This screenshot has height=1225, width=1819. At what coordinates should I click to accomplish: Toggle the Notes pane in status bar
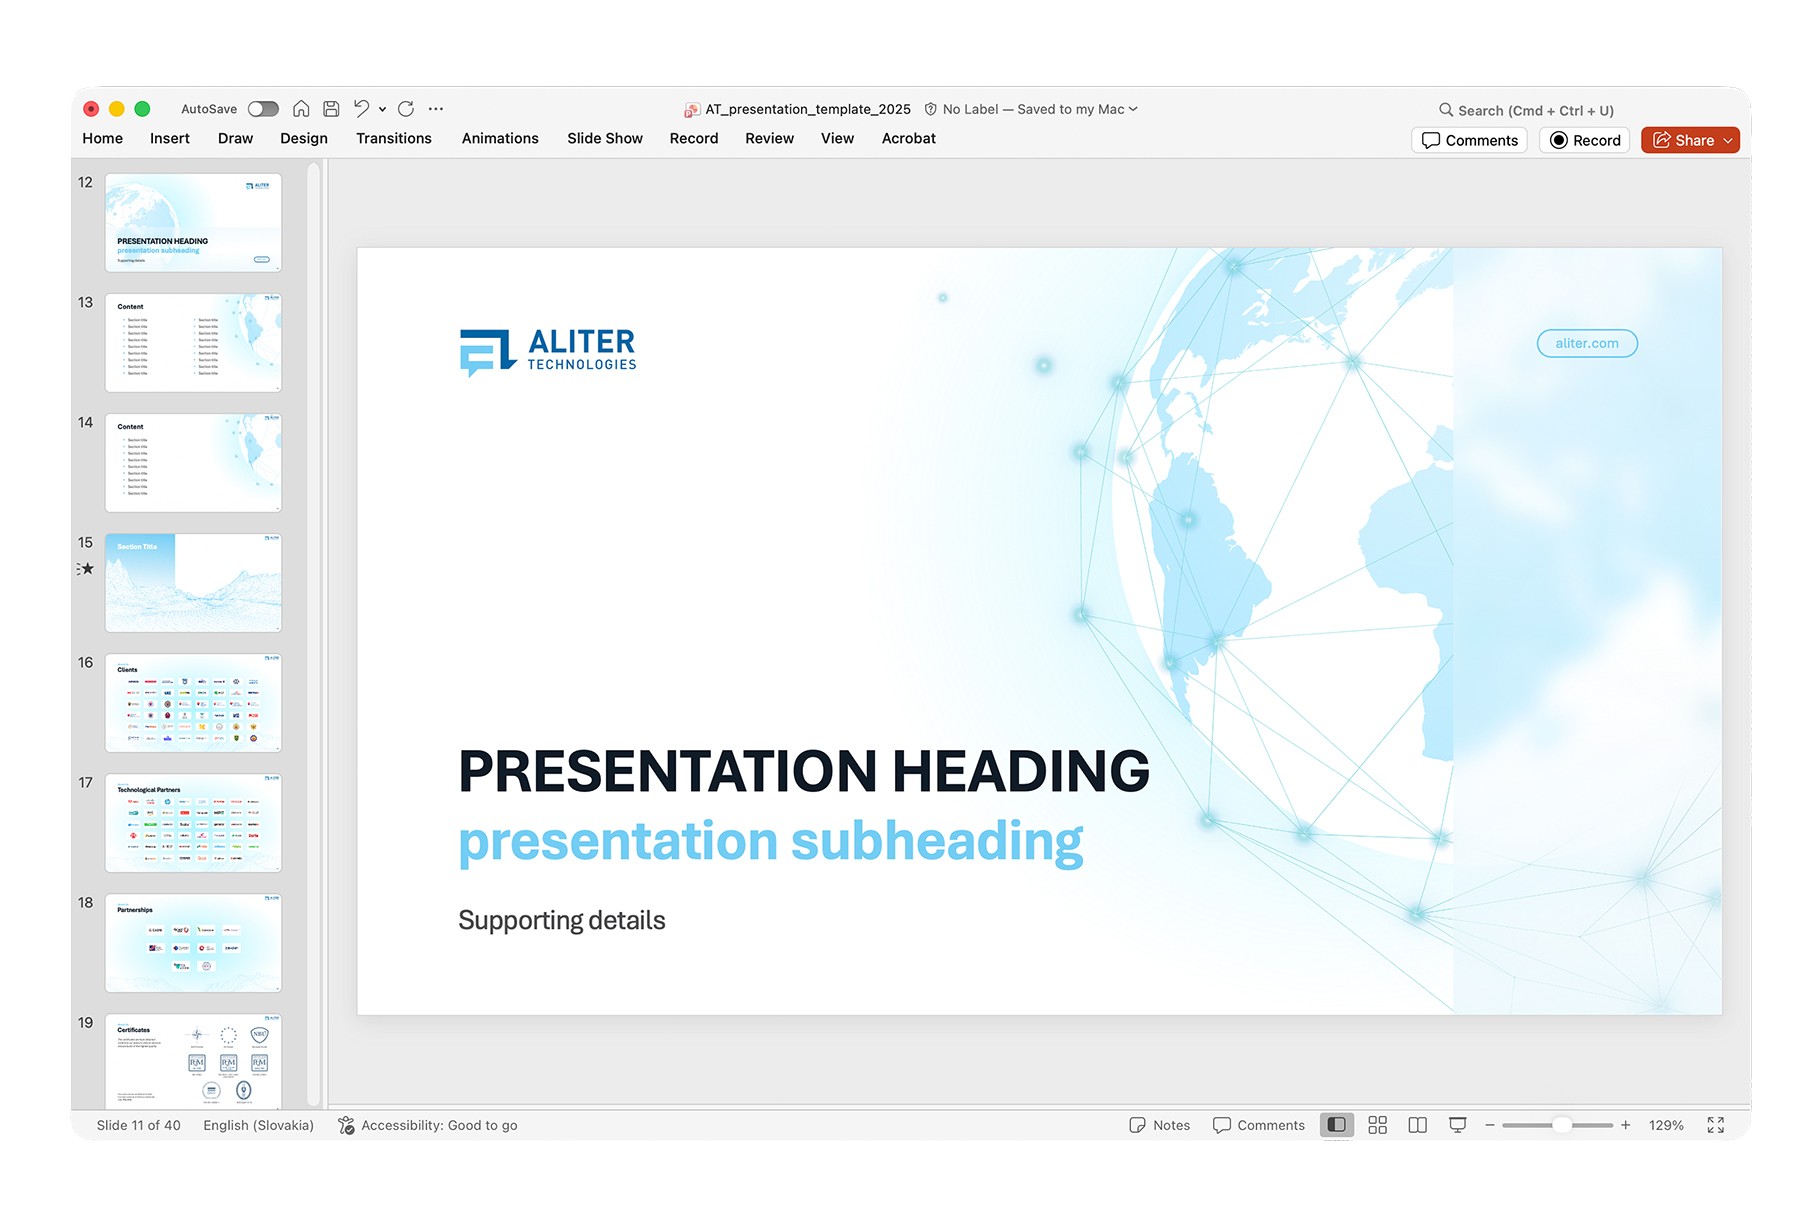click(1160, 1125)
